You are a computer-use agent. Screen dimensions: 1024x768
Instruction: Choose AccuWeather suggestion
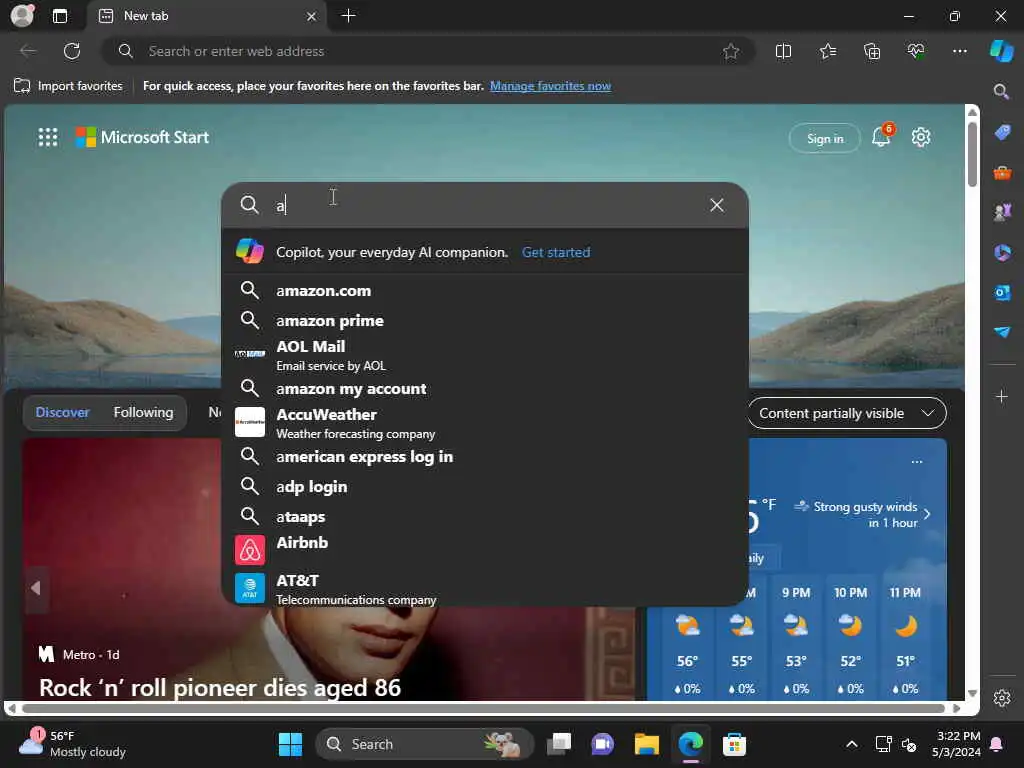point(485,423)
